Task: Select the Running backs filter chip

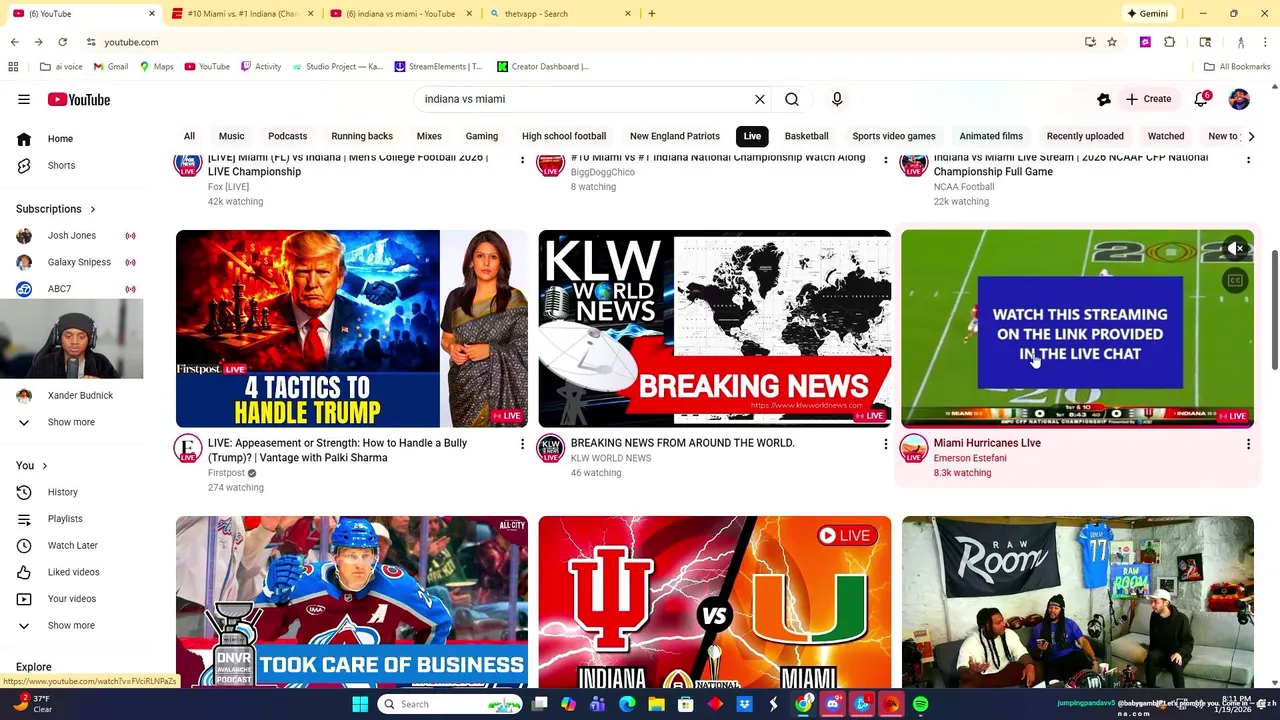Action: click(x=362, y=136)
